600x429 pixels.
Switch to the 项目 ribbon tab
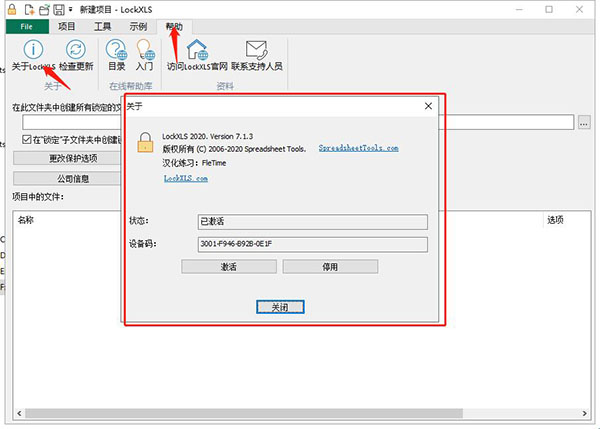pyautogui.click(x=69, y=27)
